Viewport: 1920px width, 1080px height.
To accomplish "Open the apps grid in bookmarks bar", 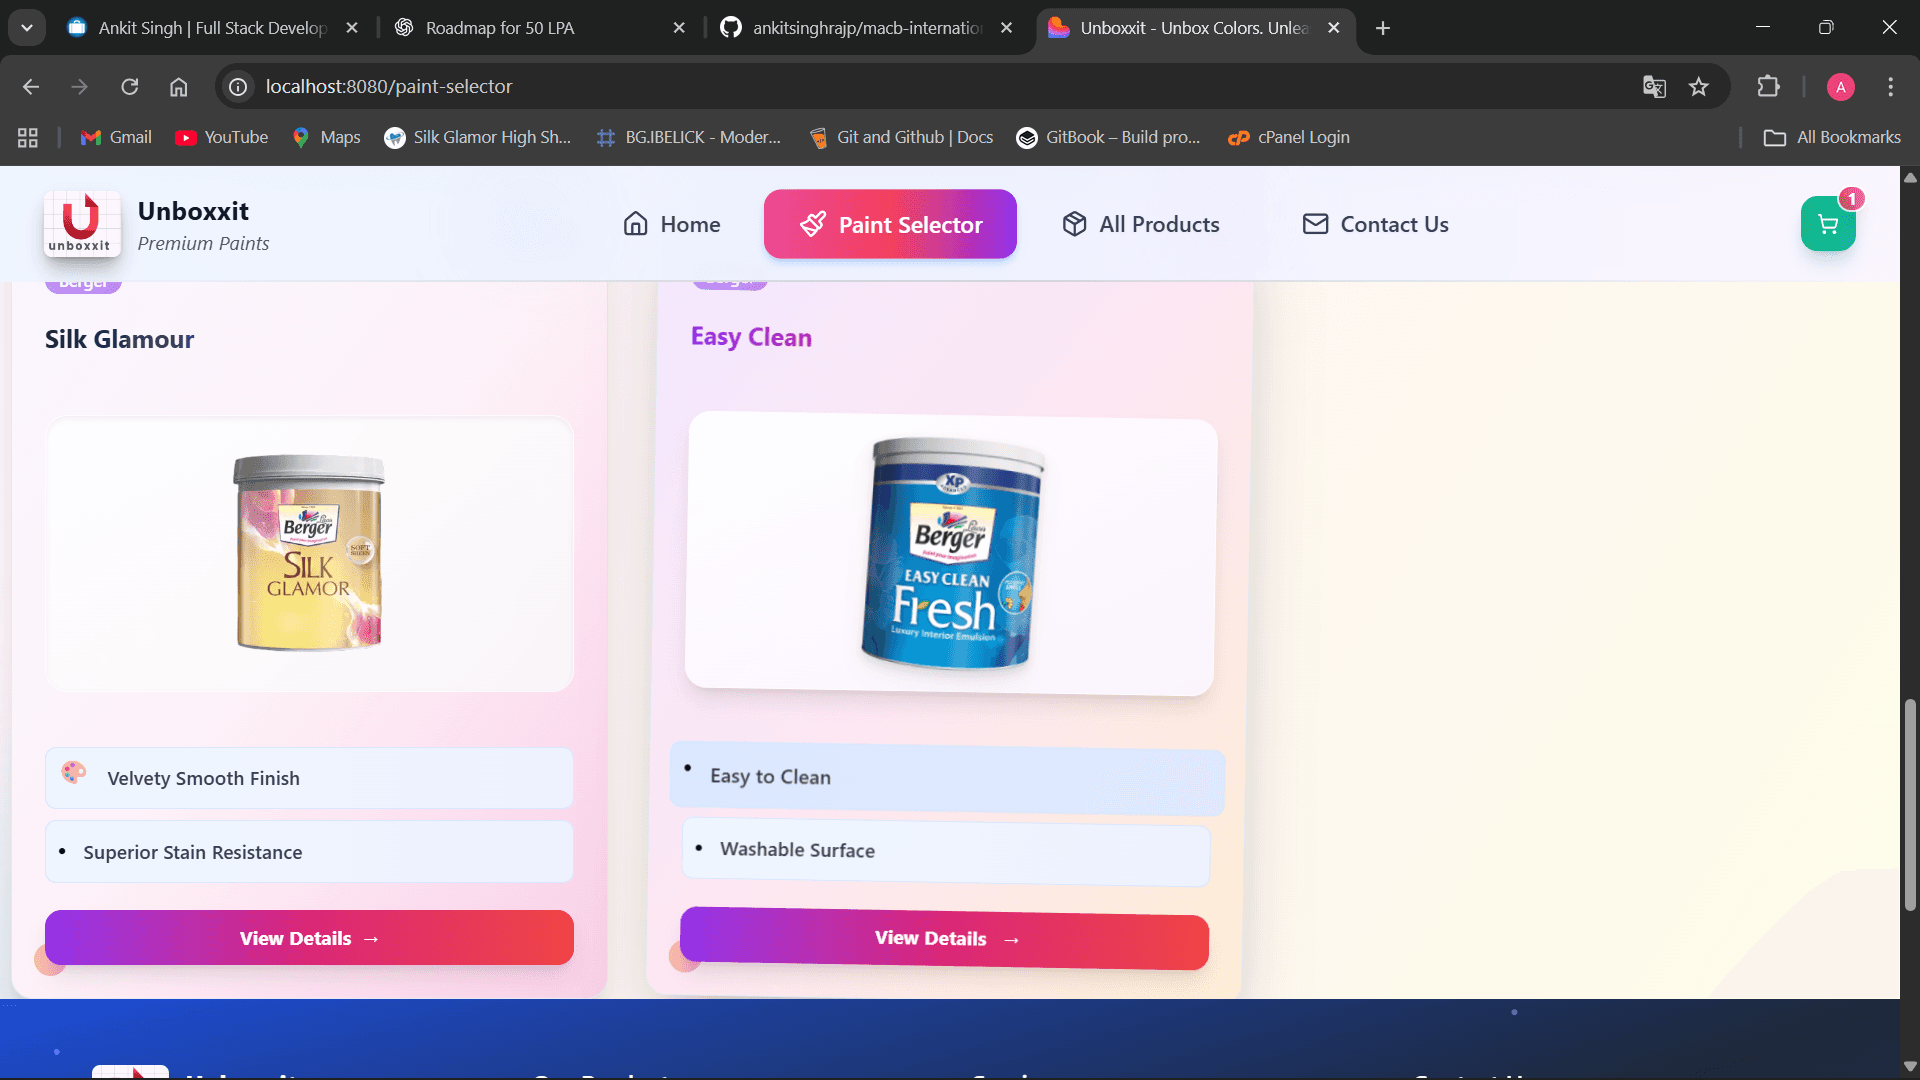I will coord(28,138).
